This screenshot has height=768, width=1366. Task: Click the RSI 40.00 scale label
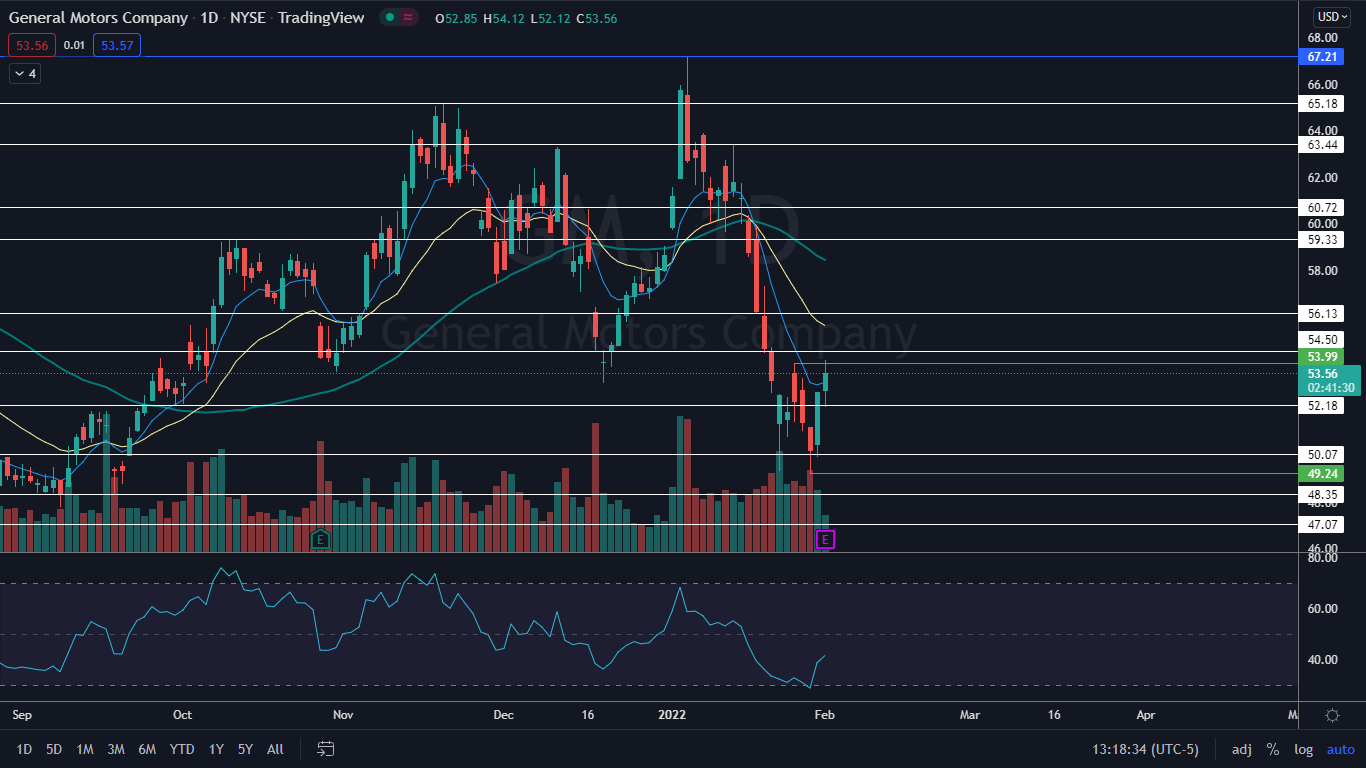point(1322,660)
